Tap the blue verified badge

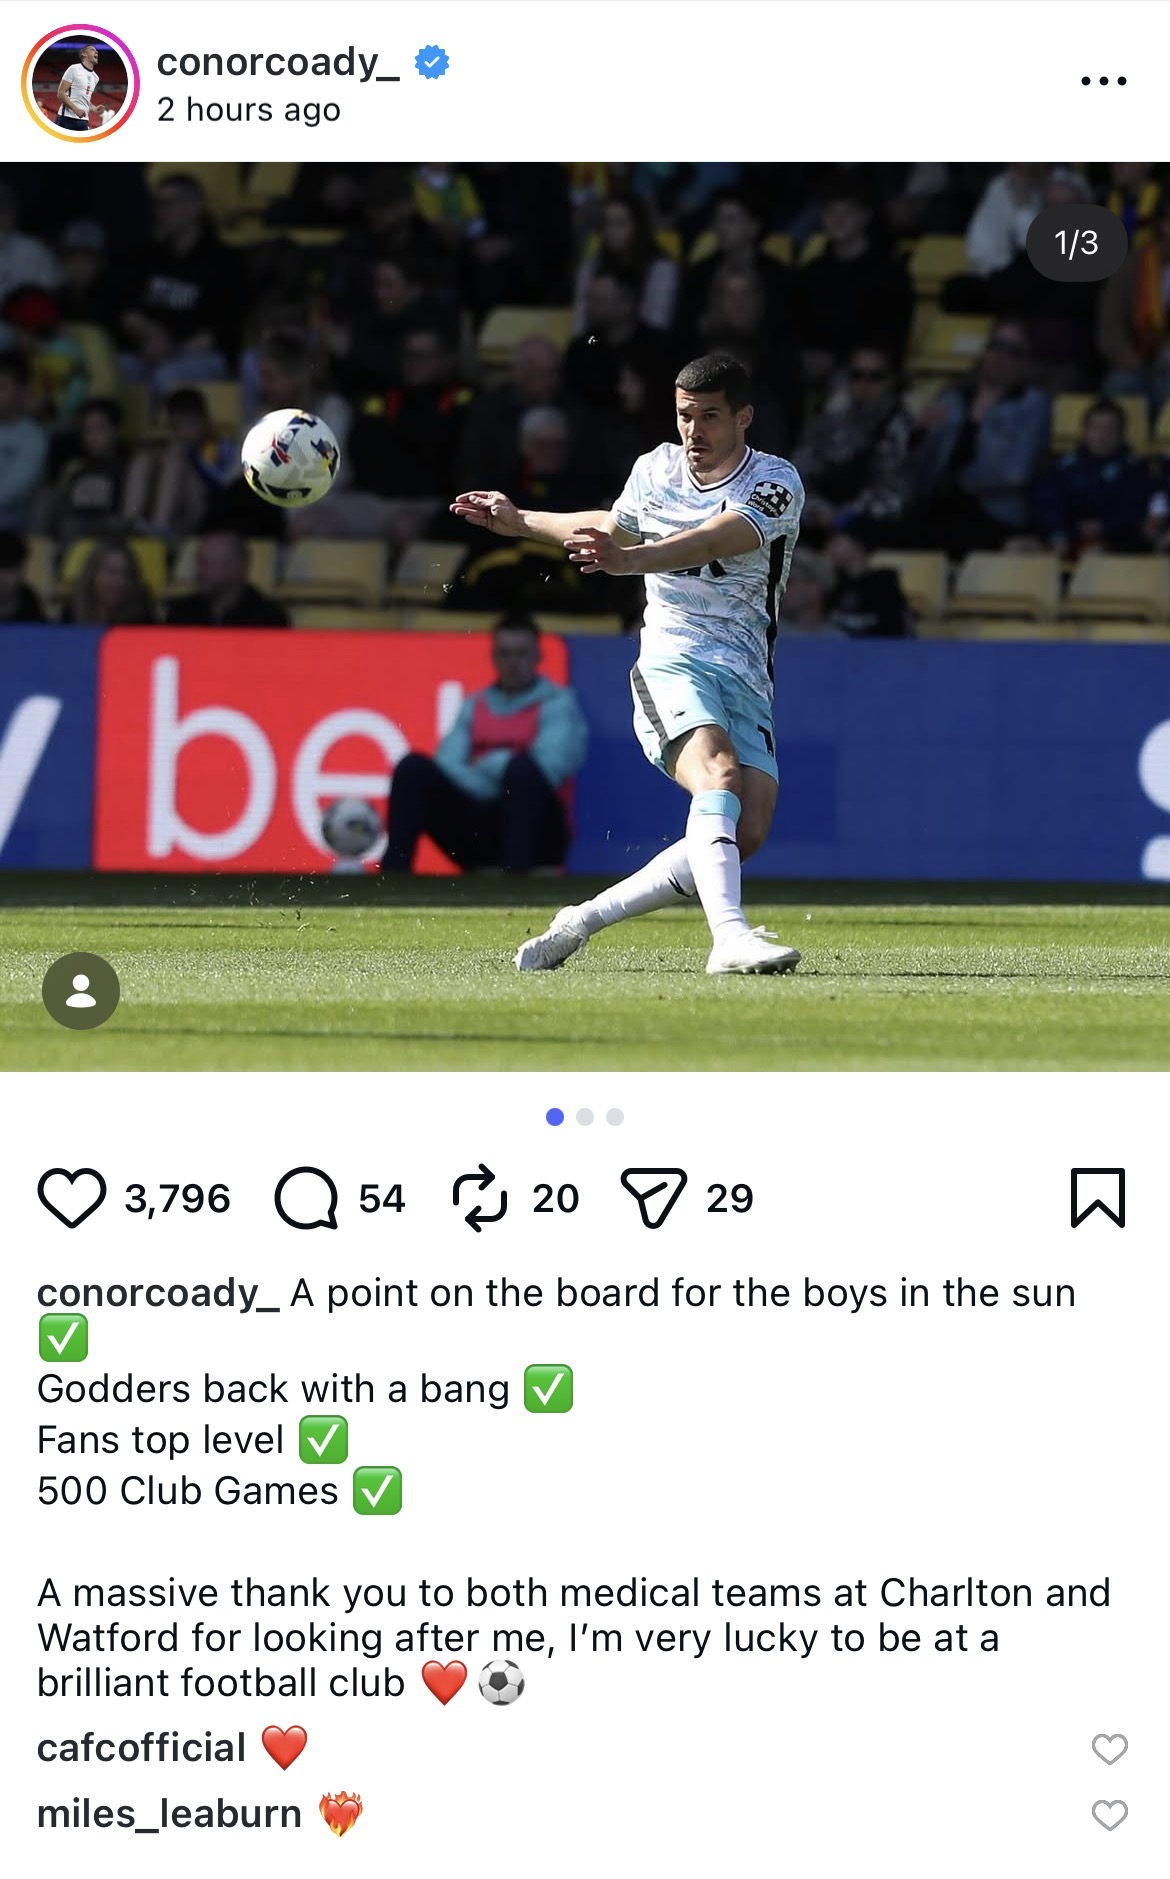(x=432, y=62)
